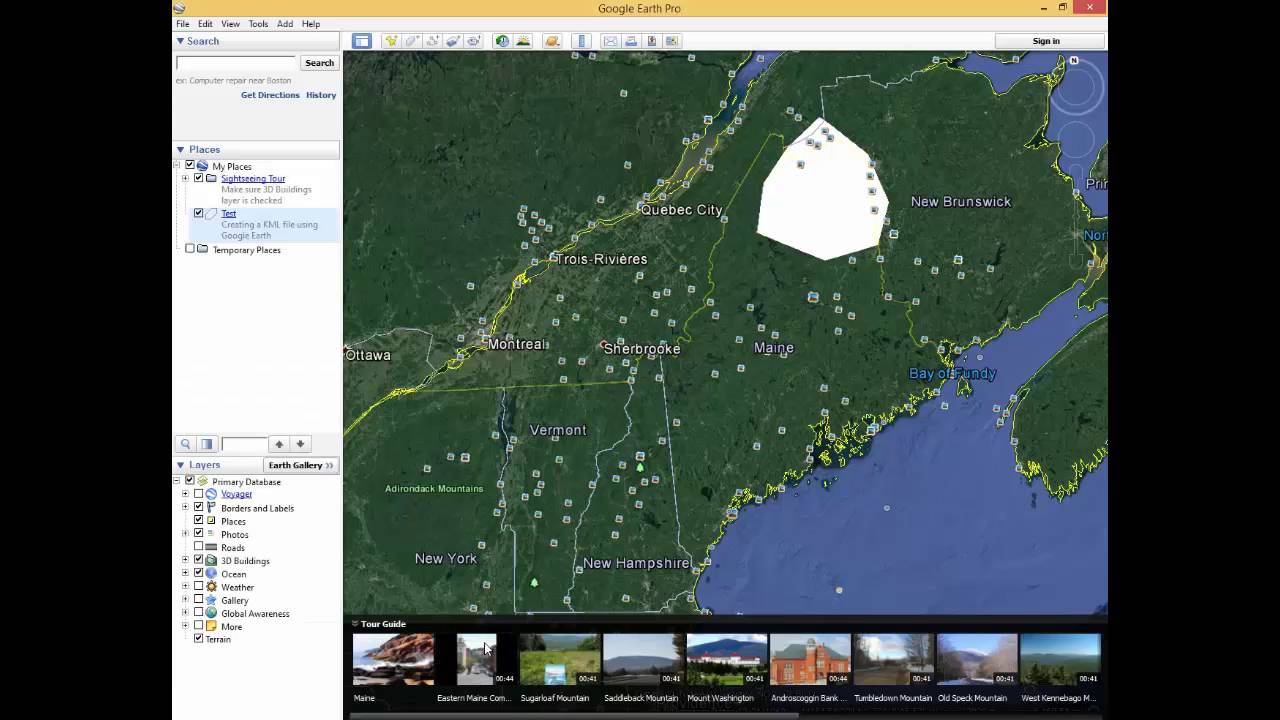This screenshot has height=720, width=1280.
Task: Toggle the Weather layer checkbox
Action: (x=198, y=587)
